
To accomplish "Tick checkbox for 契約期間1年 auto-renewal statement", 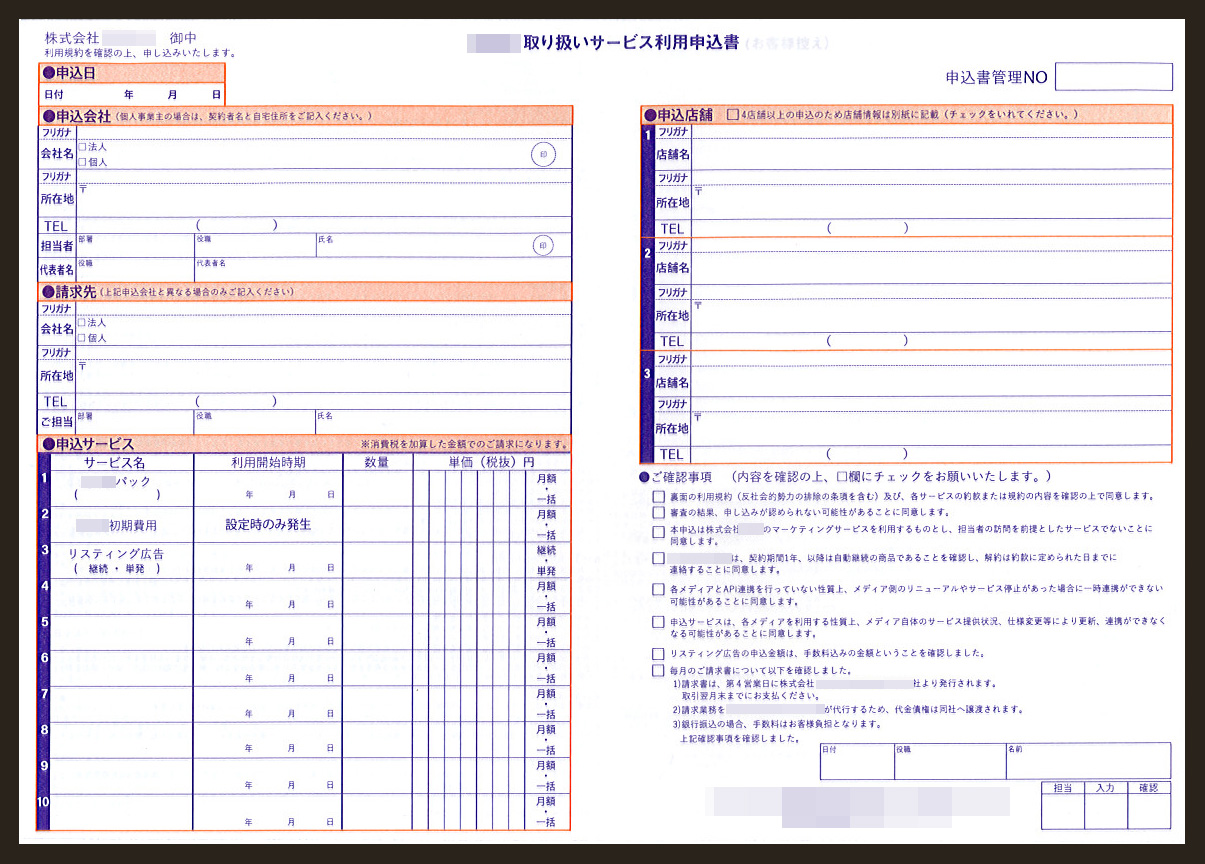I will click(x=658, y=558).
